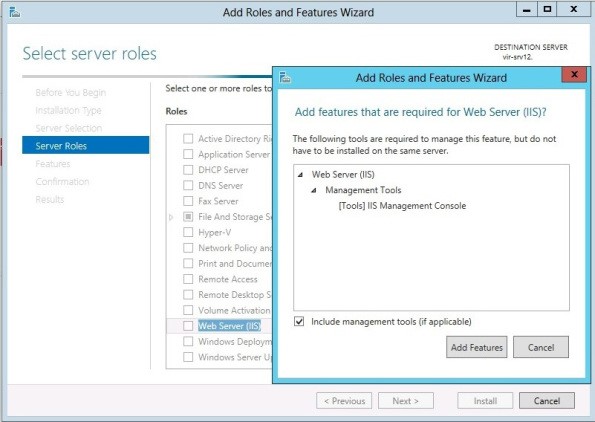Viewport: 595px width, 422px height.
Task: Cancel the required features dialog
Action: click(x=541, y=347)
